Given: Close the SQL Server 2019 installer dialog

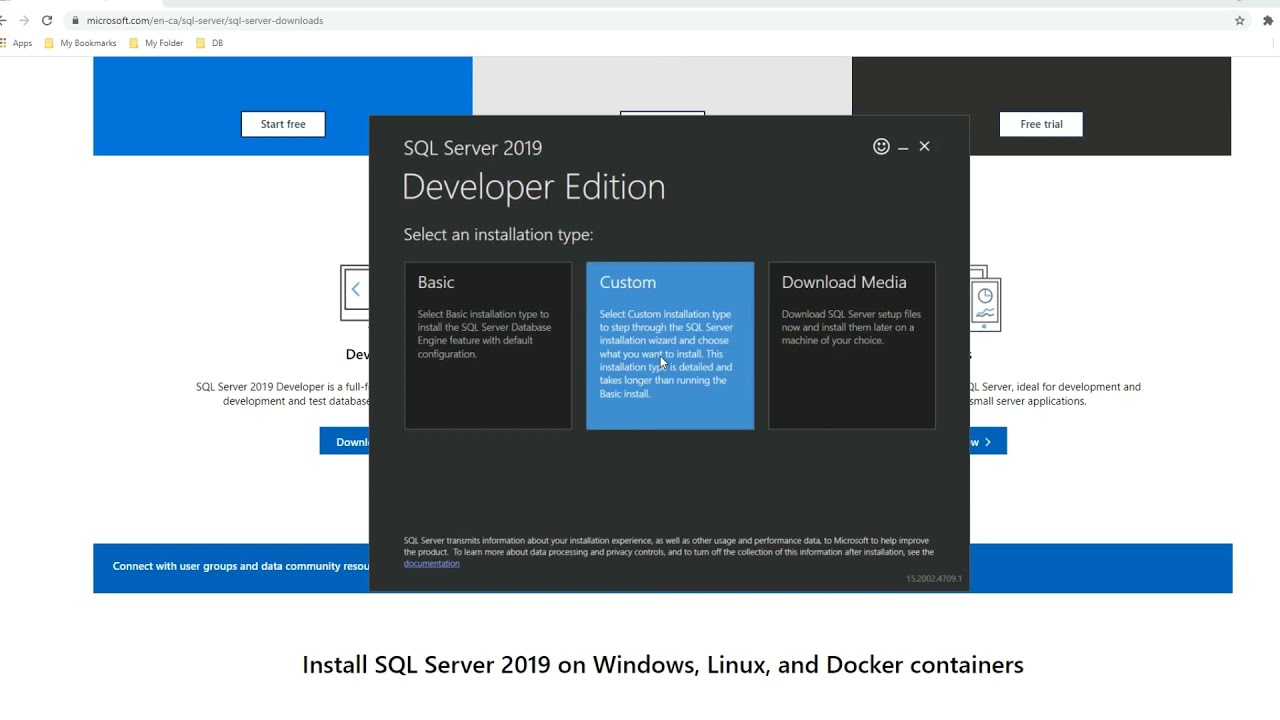Looking at the screenshot, I should [x=924, y=146].
